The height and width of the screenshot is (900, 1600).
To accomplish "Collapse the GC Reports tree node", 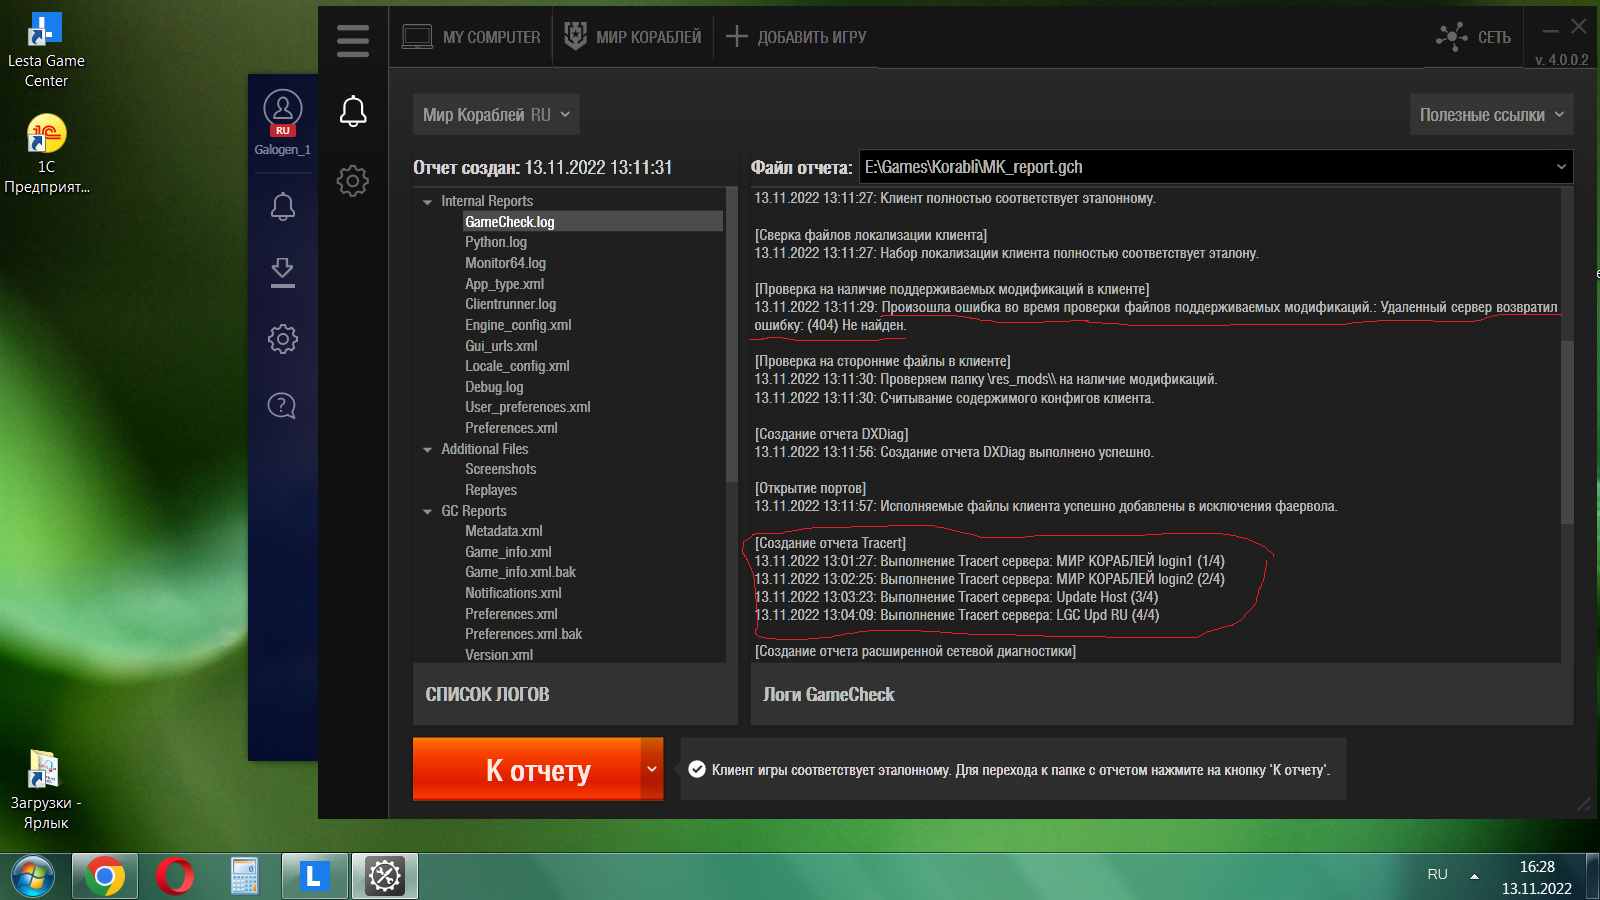I will click(428, 512).
